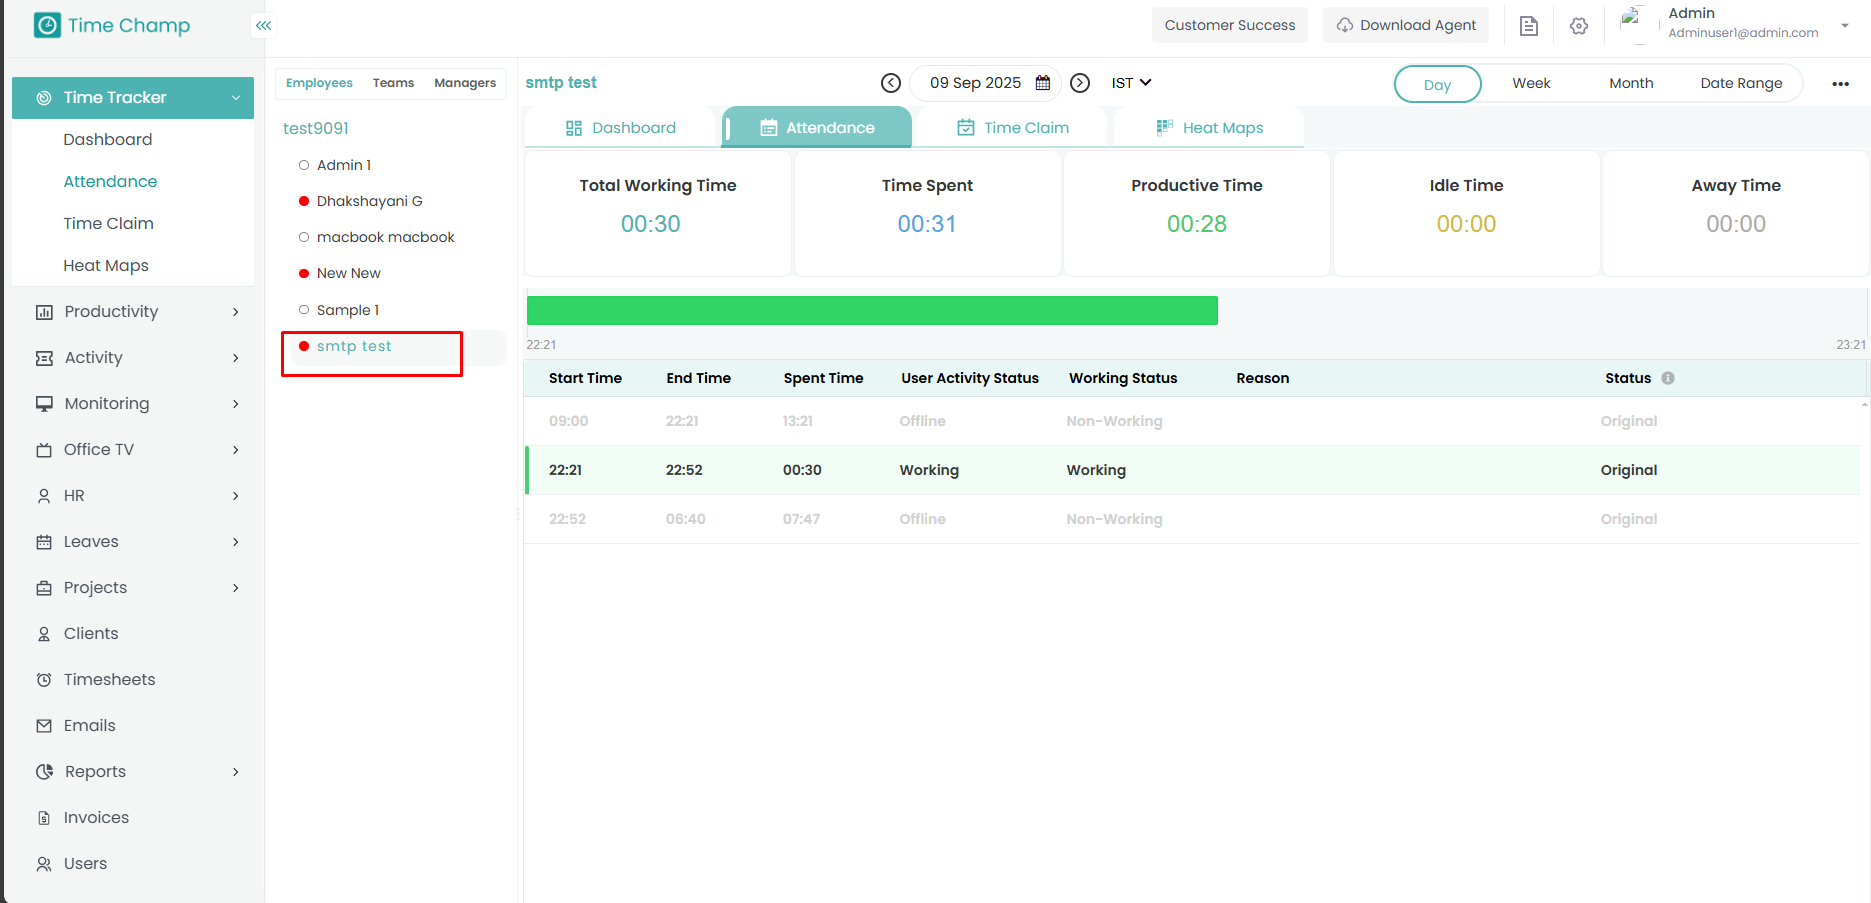Open the Teams tab
Image resolution: width=1871 pixels, height=903 pixels.
pyautogui.click(x=393, y=83)
